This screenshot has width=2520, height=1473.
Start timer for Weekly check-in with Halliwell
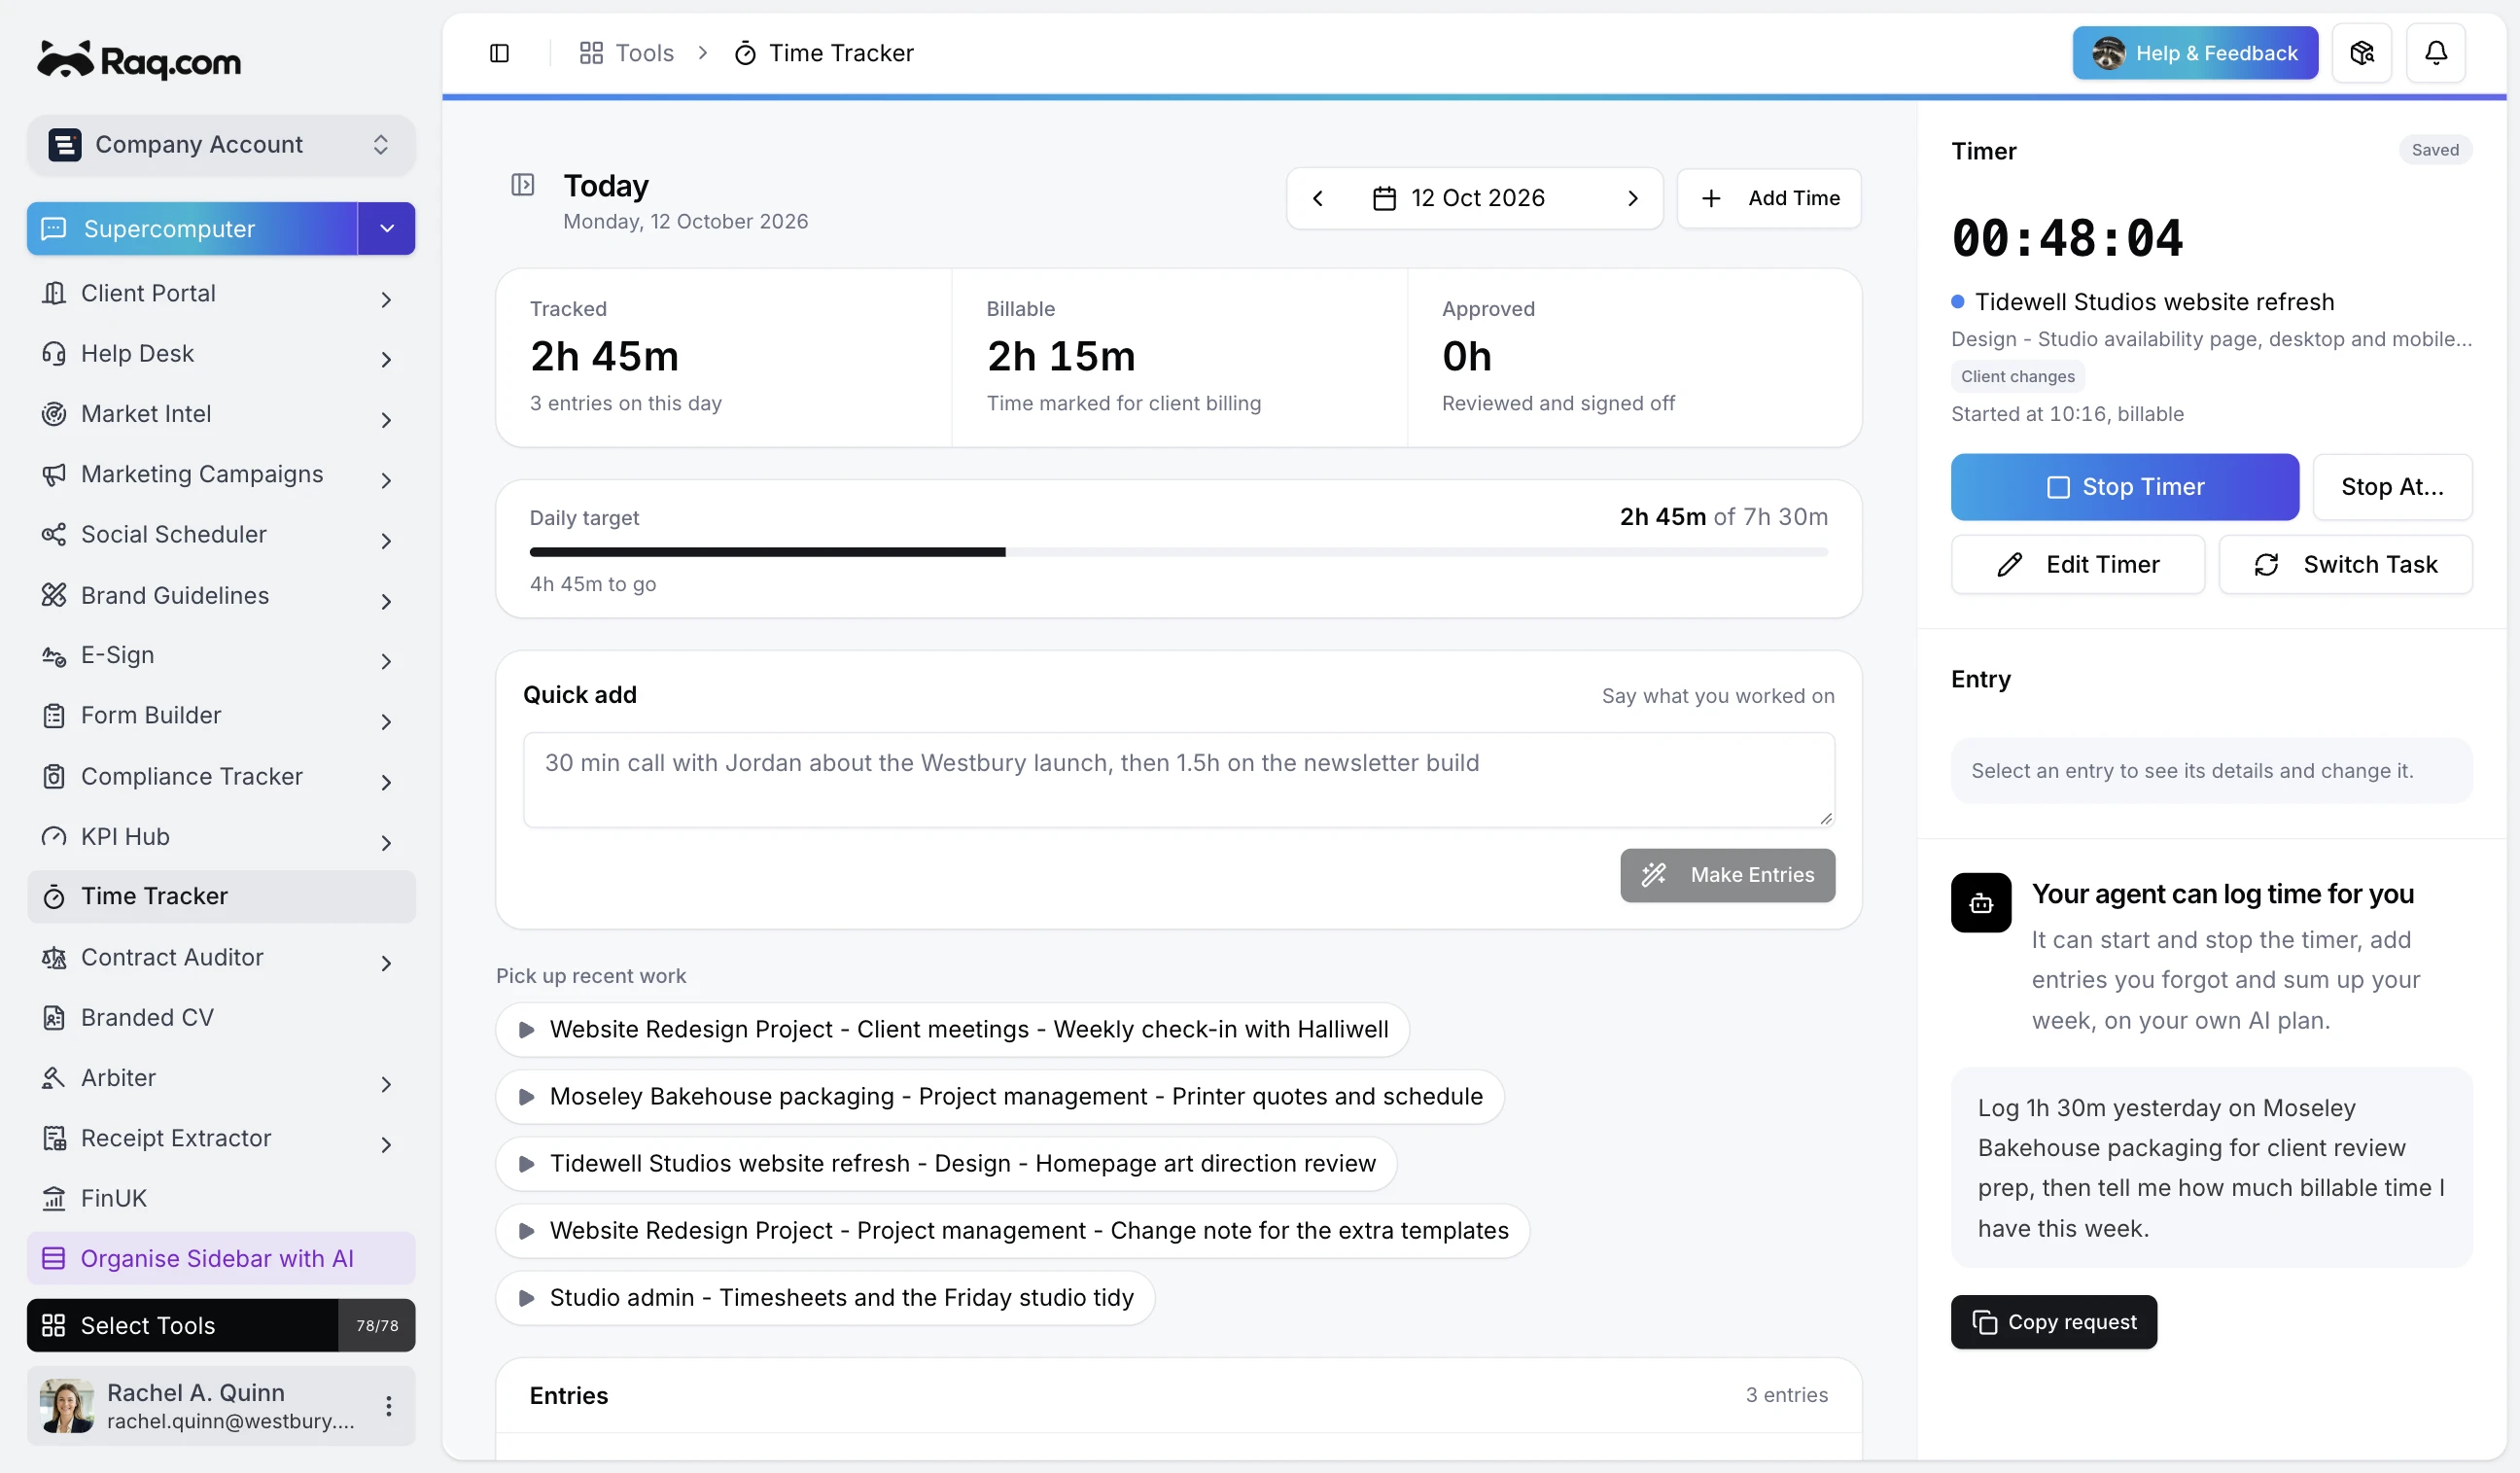951,1029
